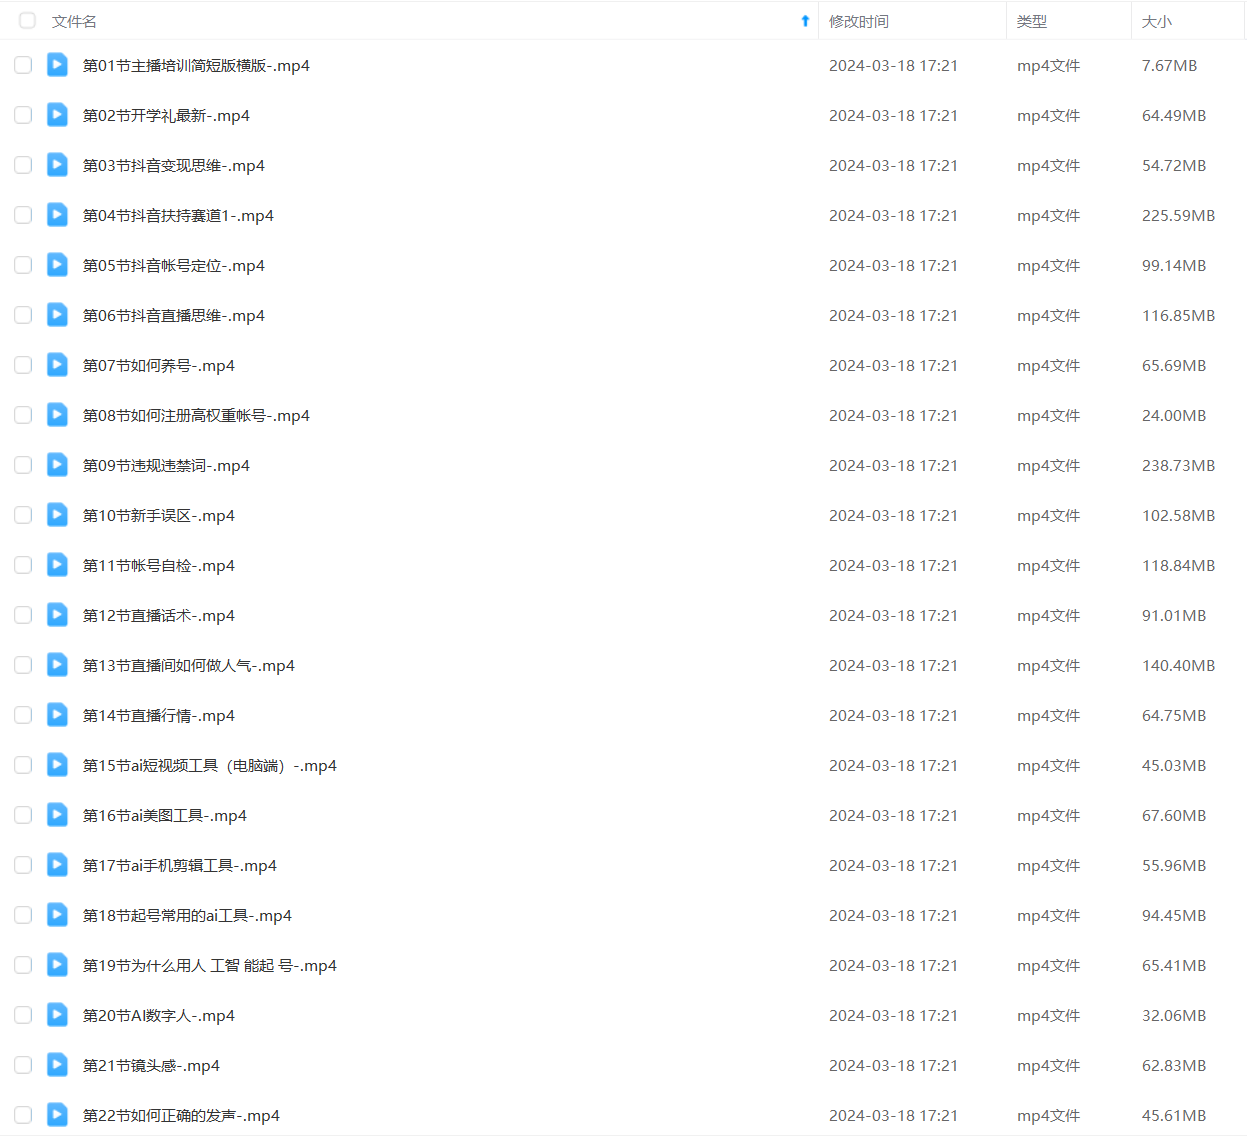
Task: Sort by the 大小 column header
Action: point(1157,21)
